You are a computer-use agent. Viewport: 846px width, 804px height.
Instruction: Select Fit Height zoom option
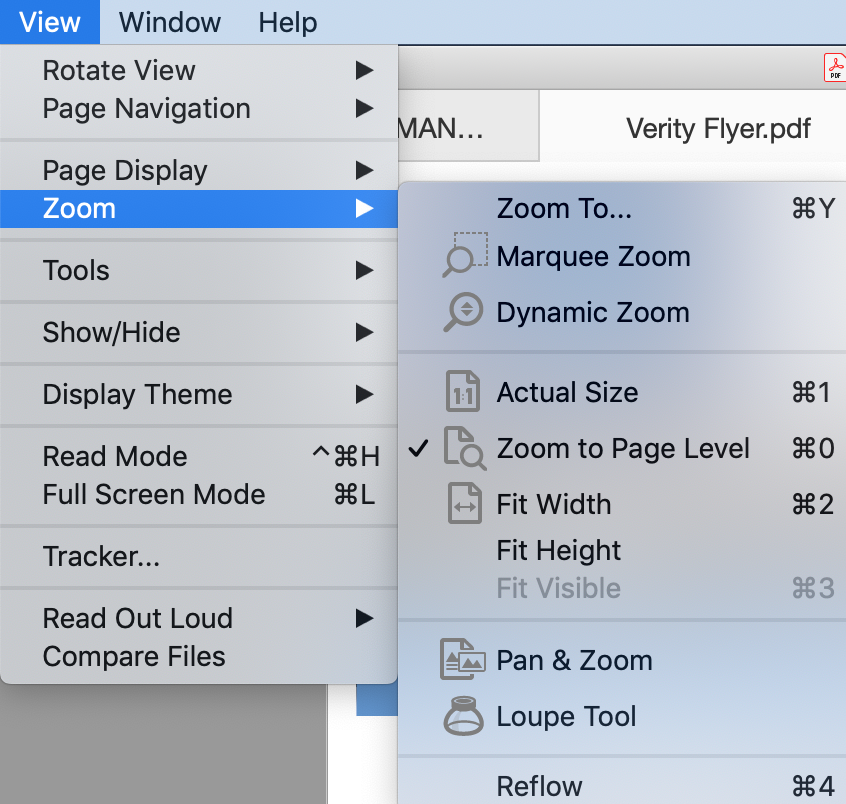tap(558, 551)
